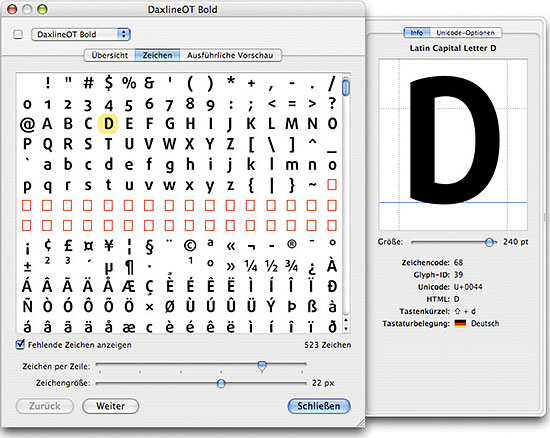Click the Glyph-ID value 39
This screenshot has height=438, width=550.
[458, 275]
